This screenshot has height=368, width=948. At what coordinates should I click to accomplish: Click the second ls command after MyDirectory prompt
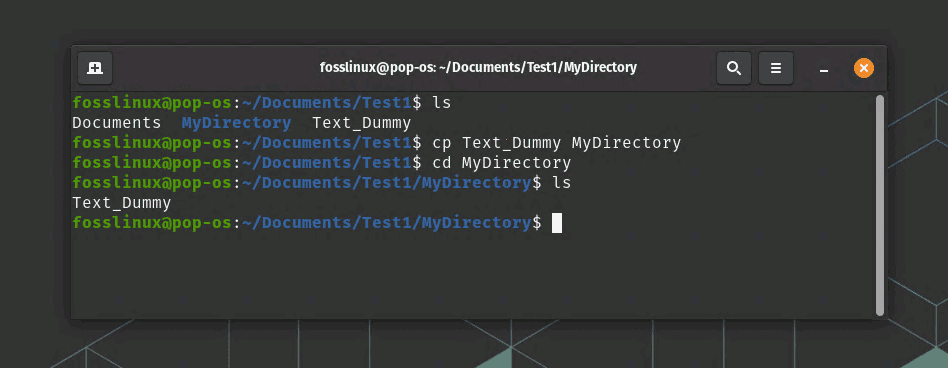point(562,182)
